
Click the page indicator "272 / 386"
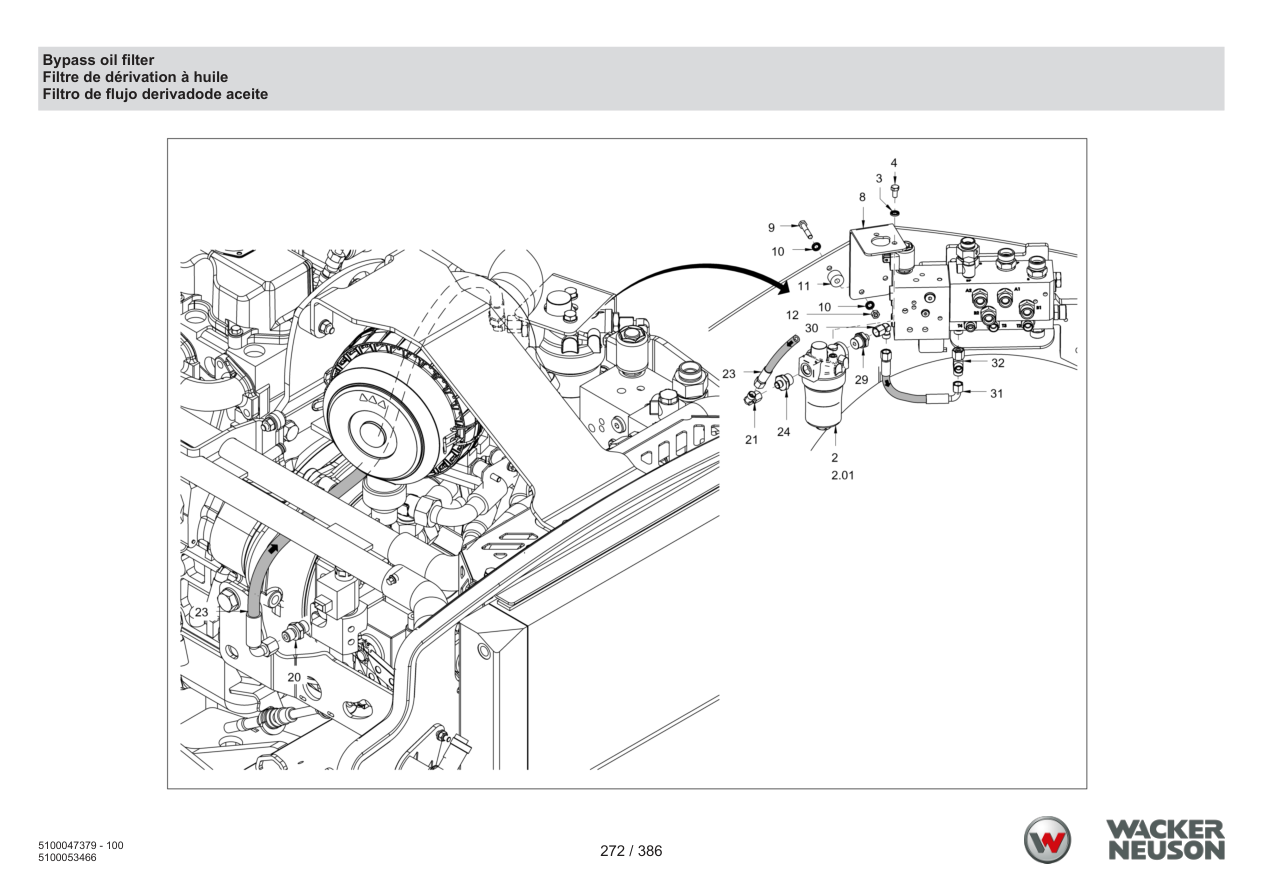[631, 852]
